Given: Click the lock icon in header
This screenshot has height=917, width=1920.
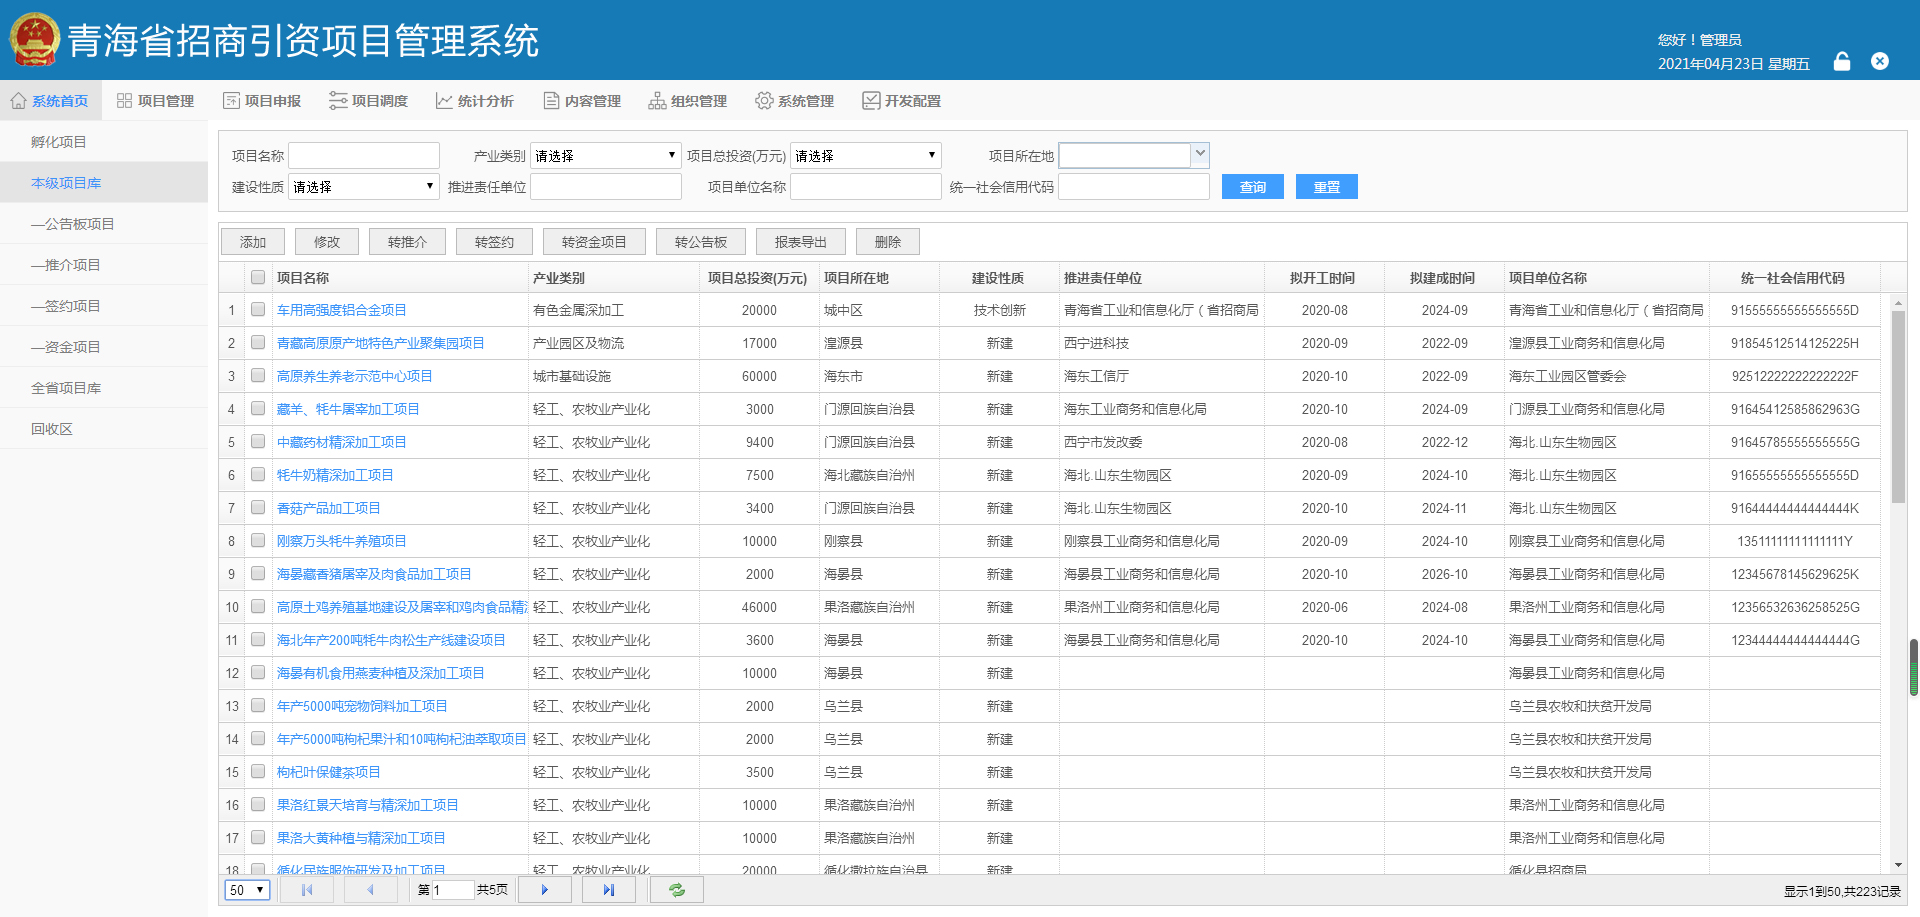Looking at the screenshot, I should 1841,62.
